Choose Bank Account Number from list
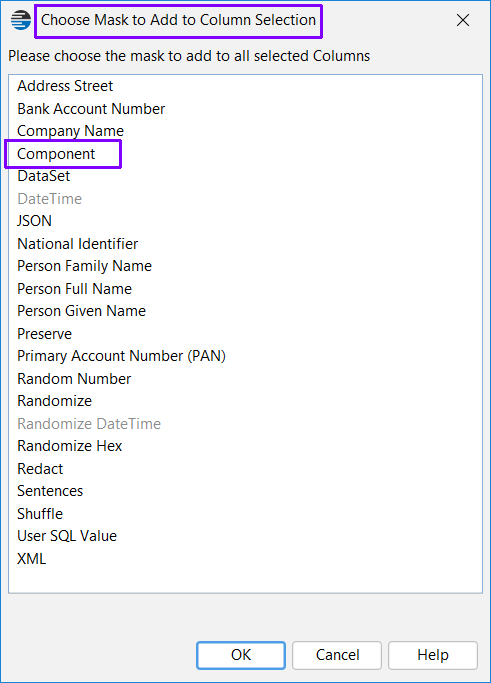The width and height of the screenshot is (491, 683). coord(91,108)
